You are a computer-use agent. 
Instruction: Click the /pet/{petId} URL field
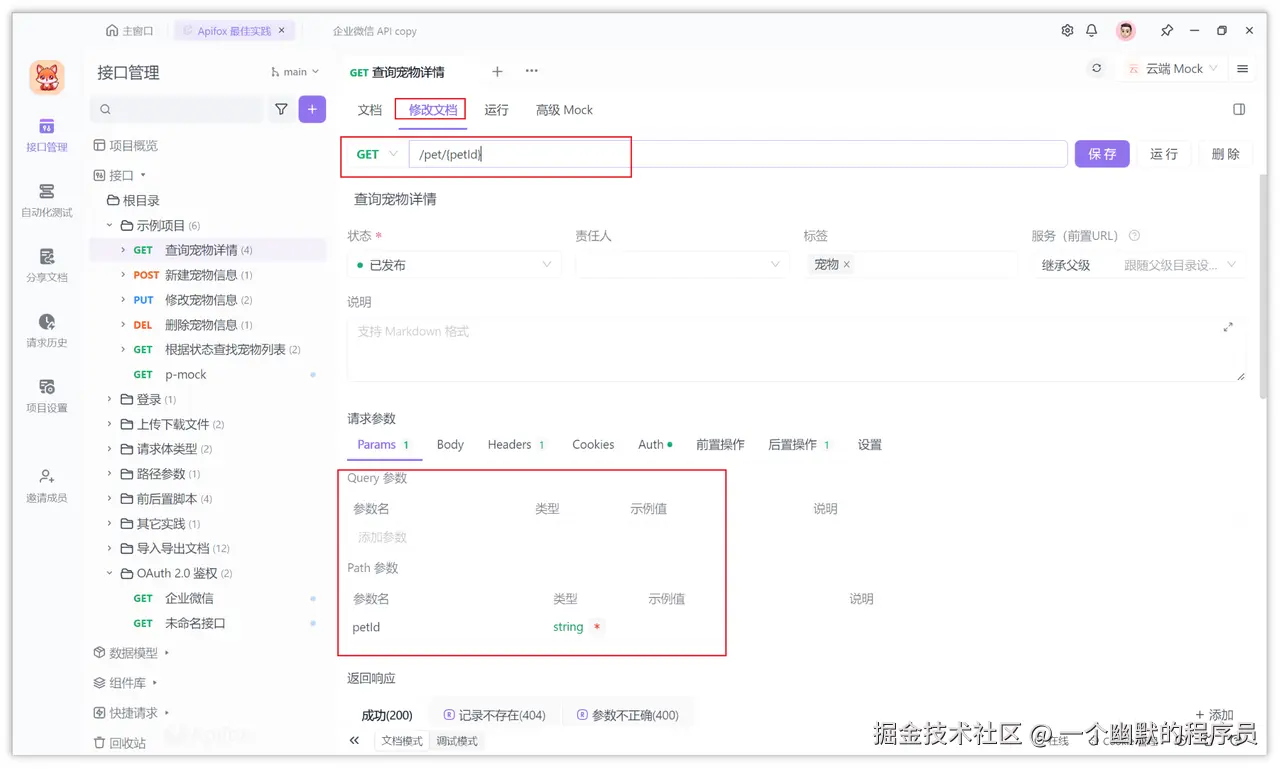[x=738, y=154]
